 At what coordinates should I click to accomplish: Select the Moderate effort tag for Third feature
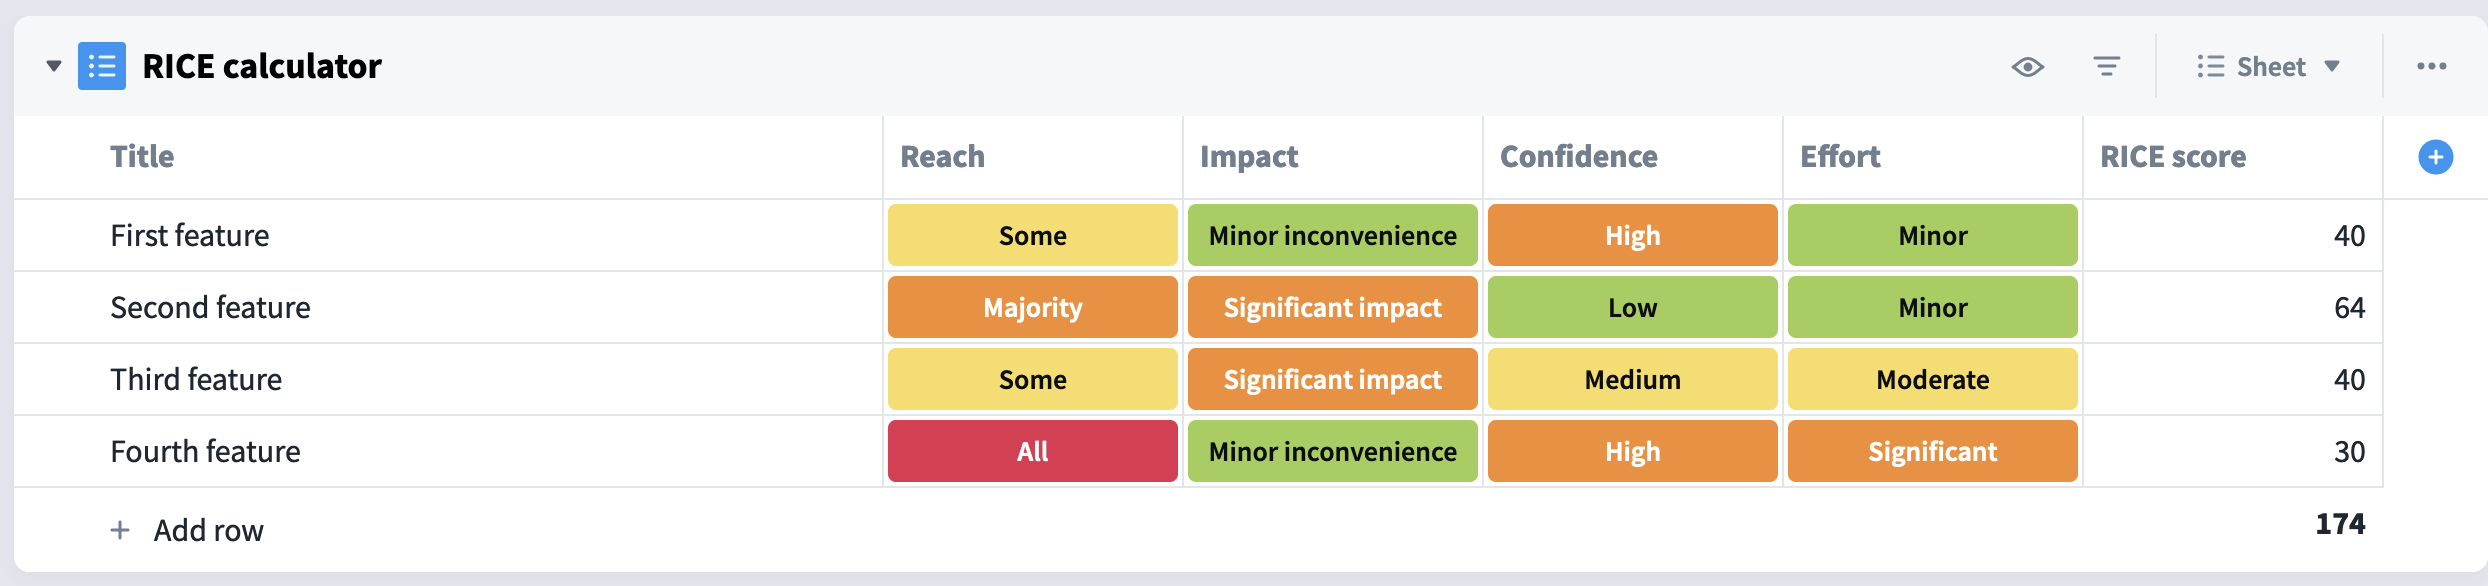(1933, 379)
